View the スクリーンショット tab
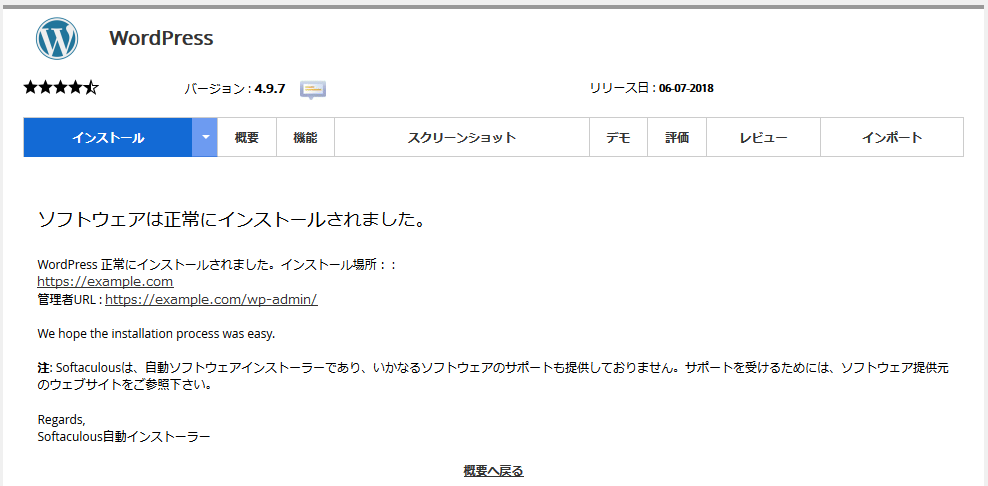Image resolution: width=988 pixels, height=486 pixels. tap(462, 138)
